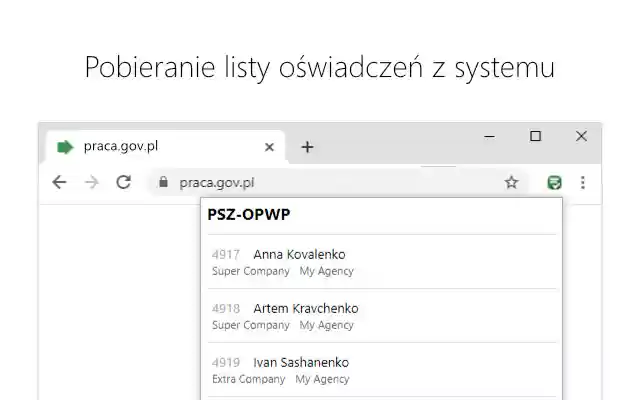Maximize the browser window
This screenshot has width=640, height=400.
point(536,136)
